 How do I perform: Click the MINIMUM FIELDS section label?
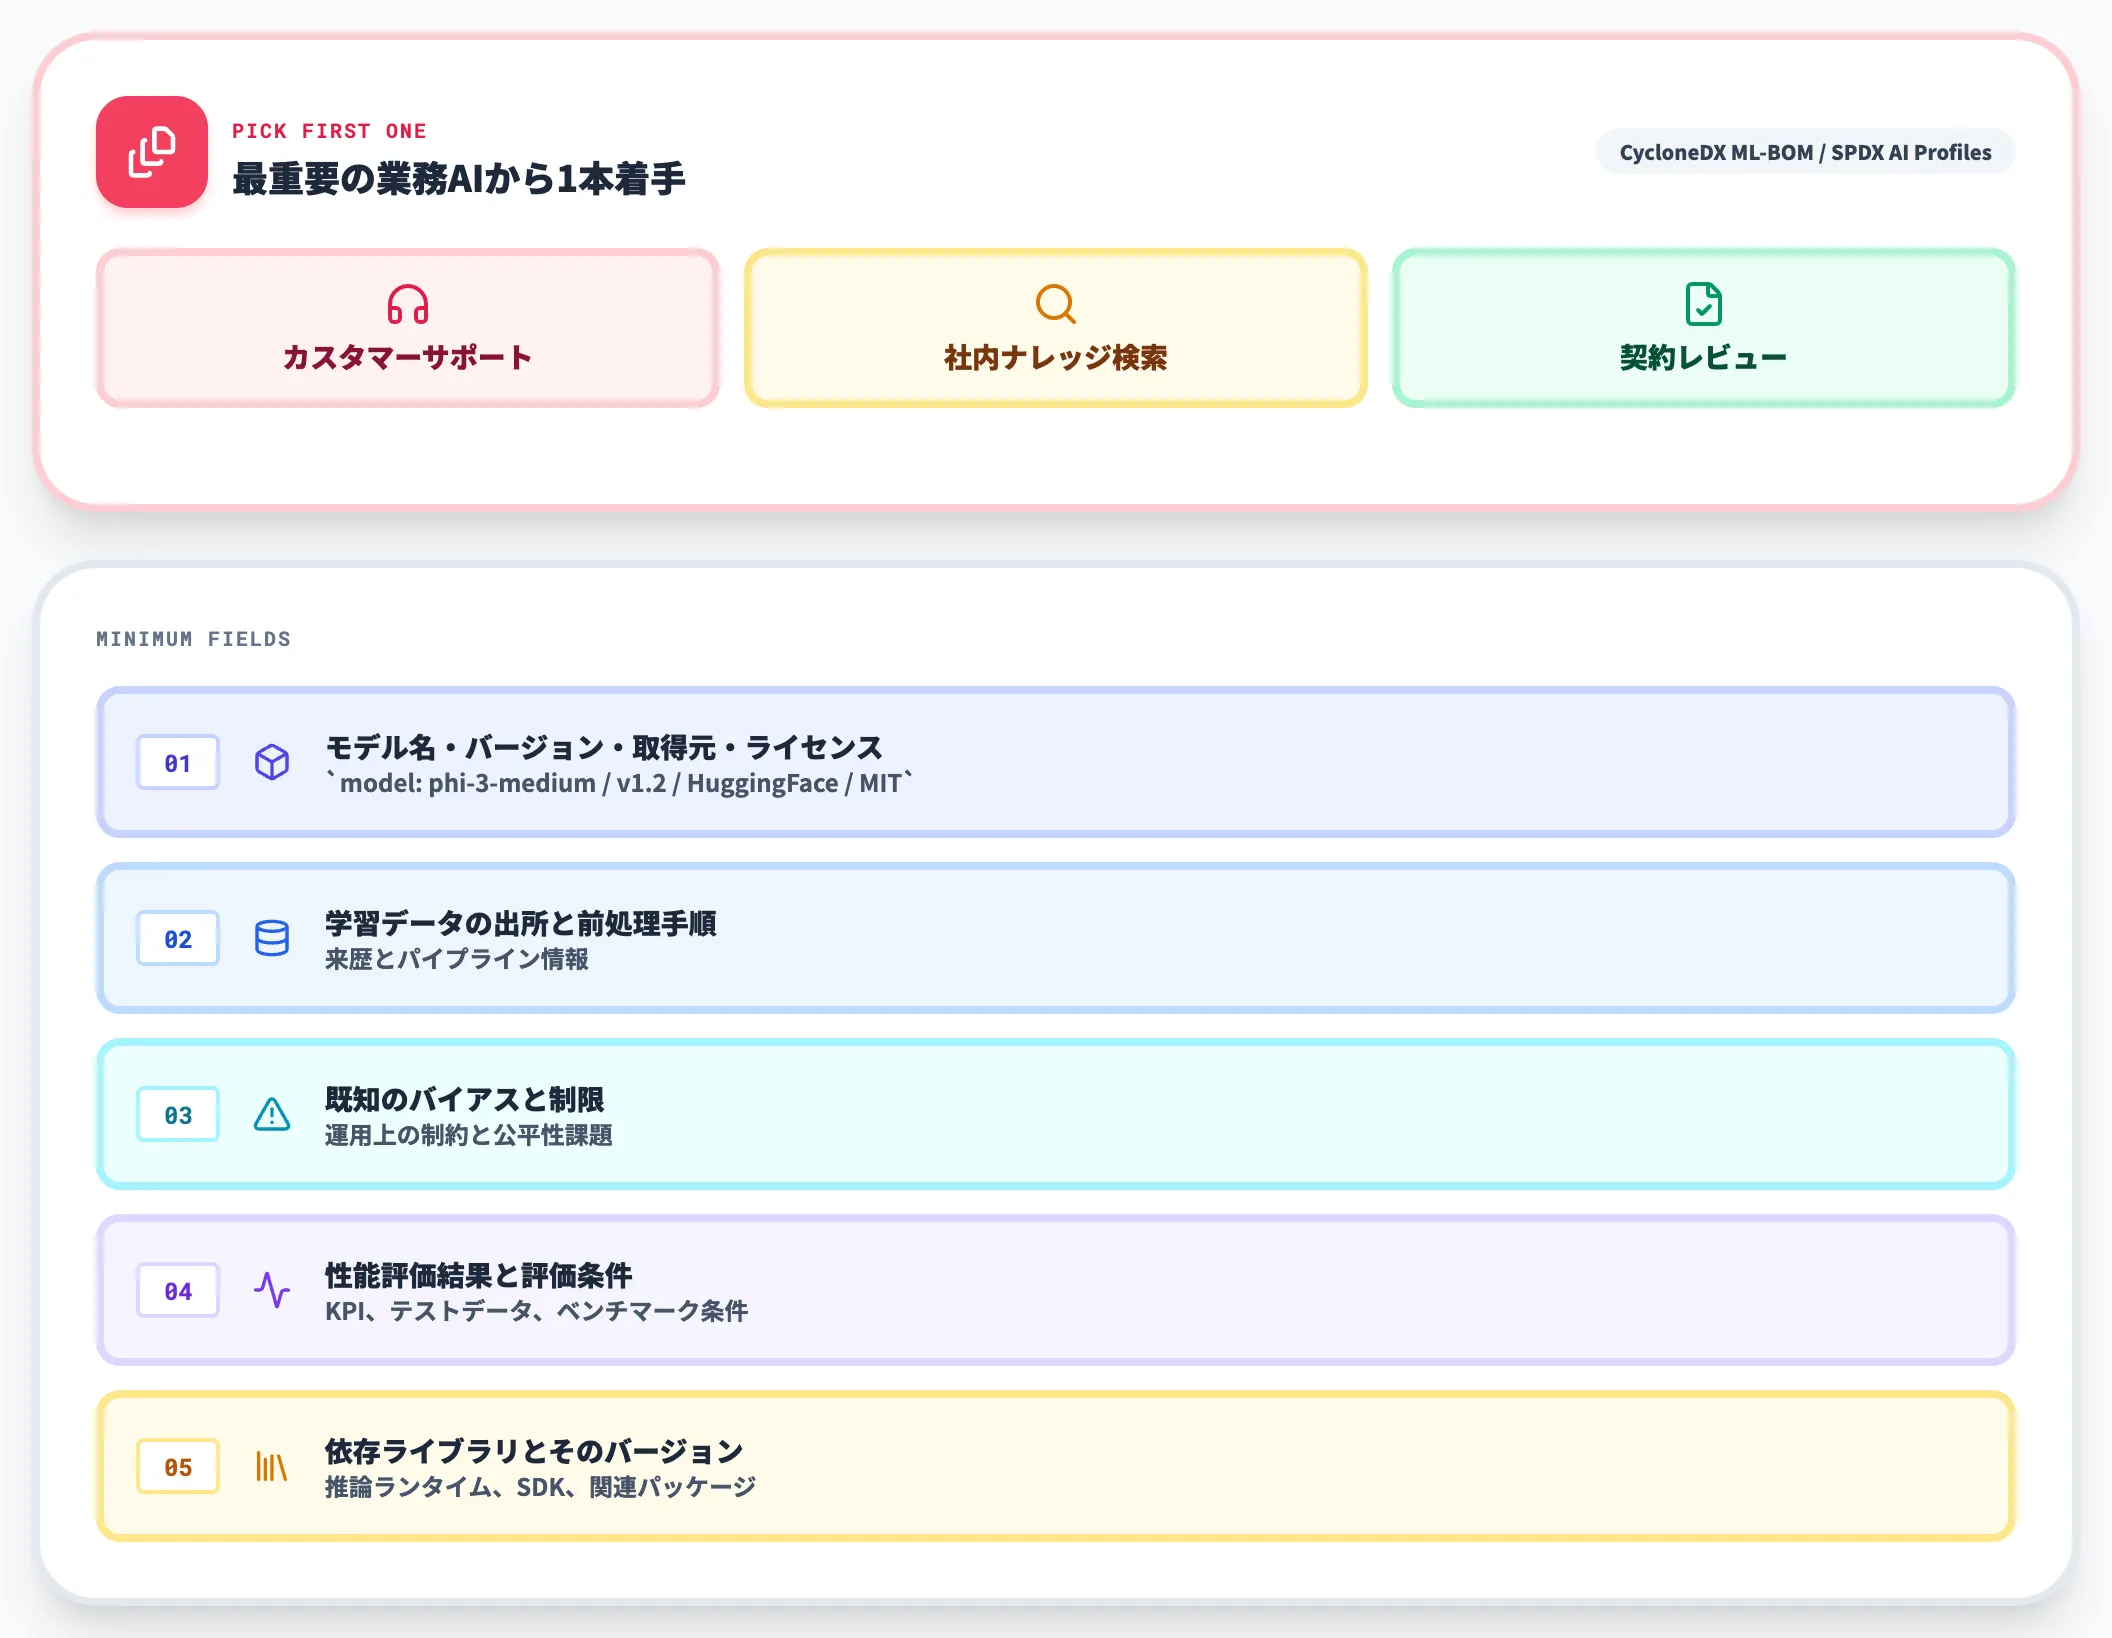194,639
